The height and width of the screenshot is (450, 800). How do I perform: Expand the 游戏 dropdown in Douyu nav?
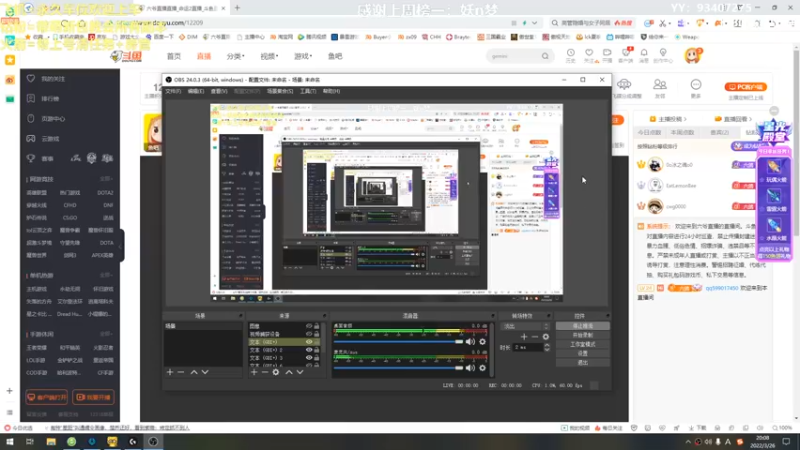click(x=303, y=56)
